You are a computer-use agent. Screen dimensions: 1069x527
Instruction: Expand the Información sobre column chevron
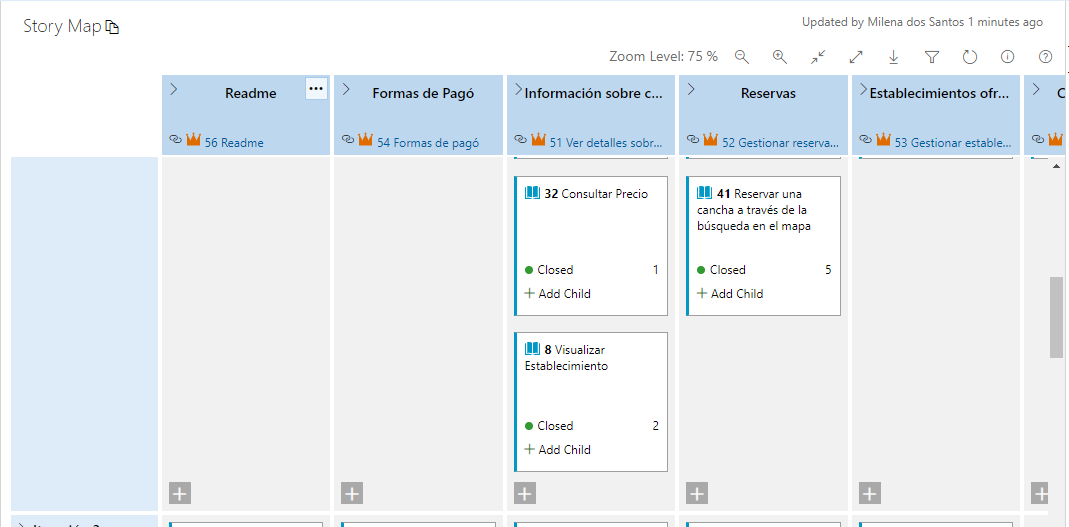point(519,89)
